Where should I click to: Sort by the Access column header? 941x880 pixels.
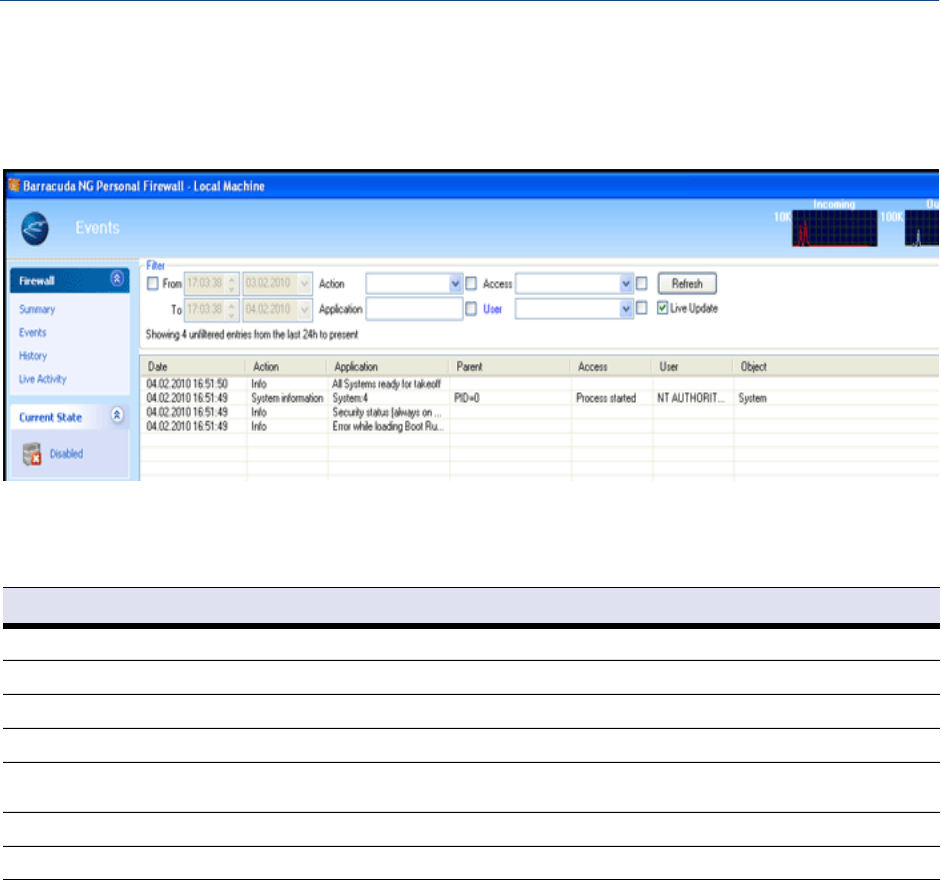(x=610, y=367)
